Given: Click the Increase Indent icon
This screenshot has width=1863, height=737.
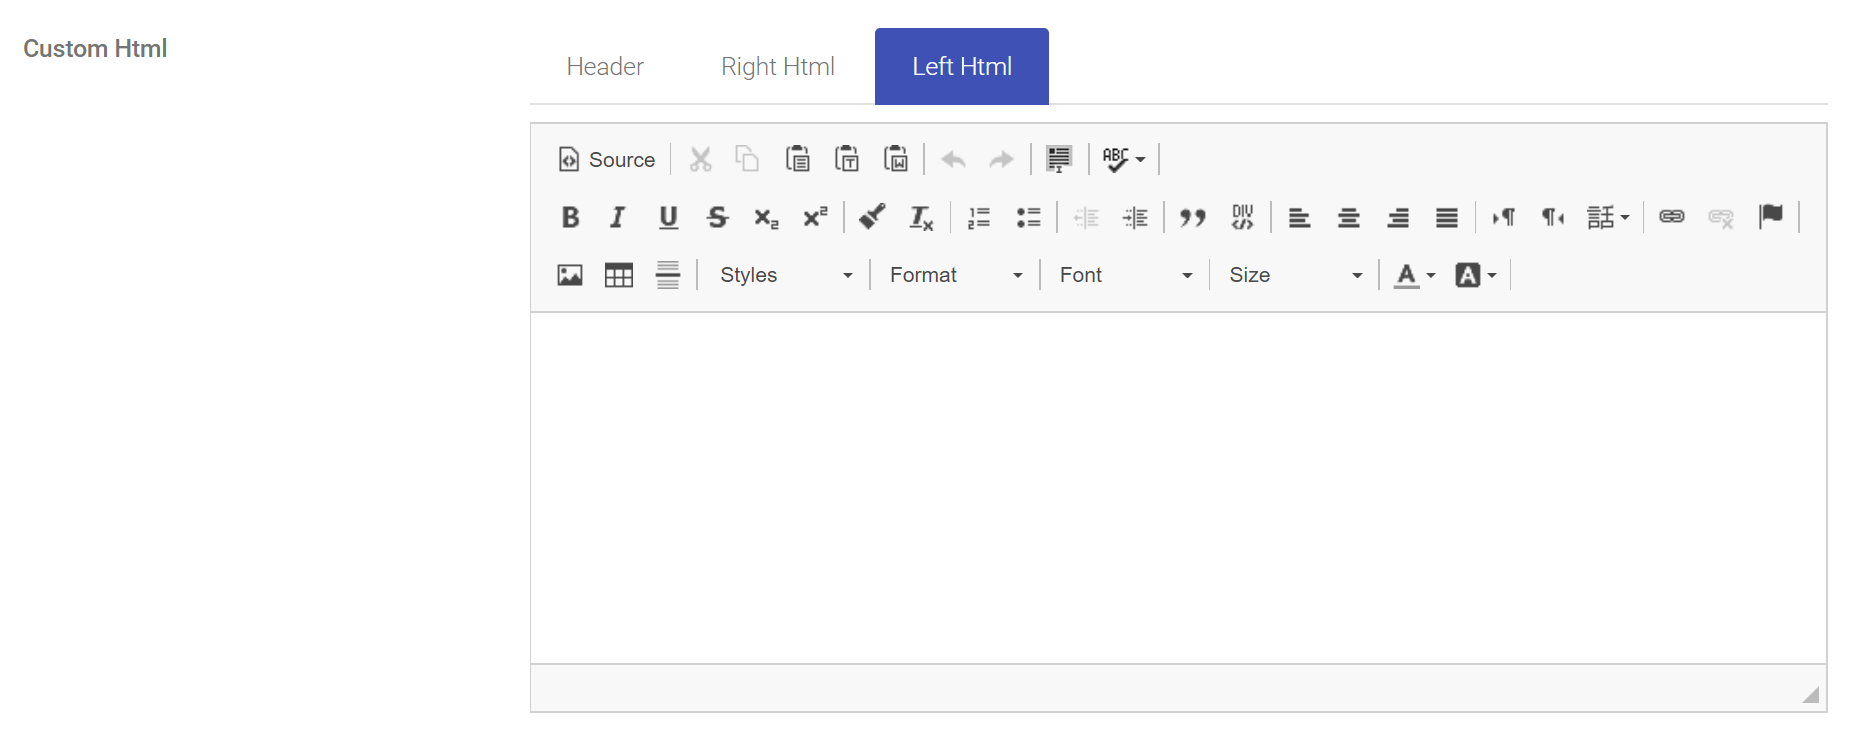Looking at the screenshot, I should coord(1135,217).
